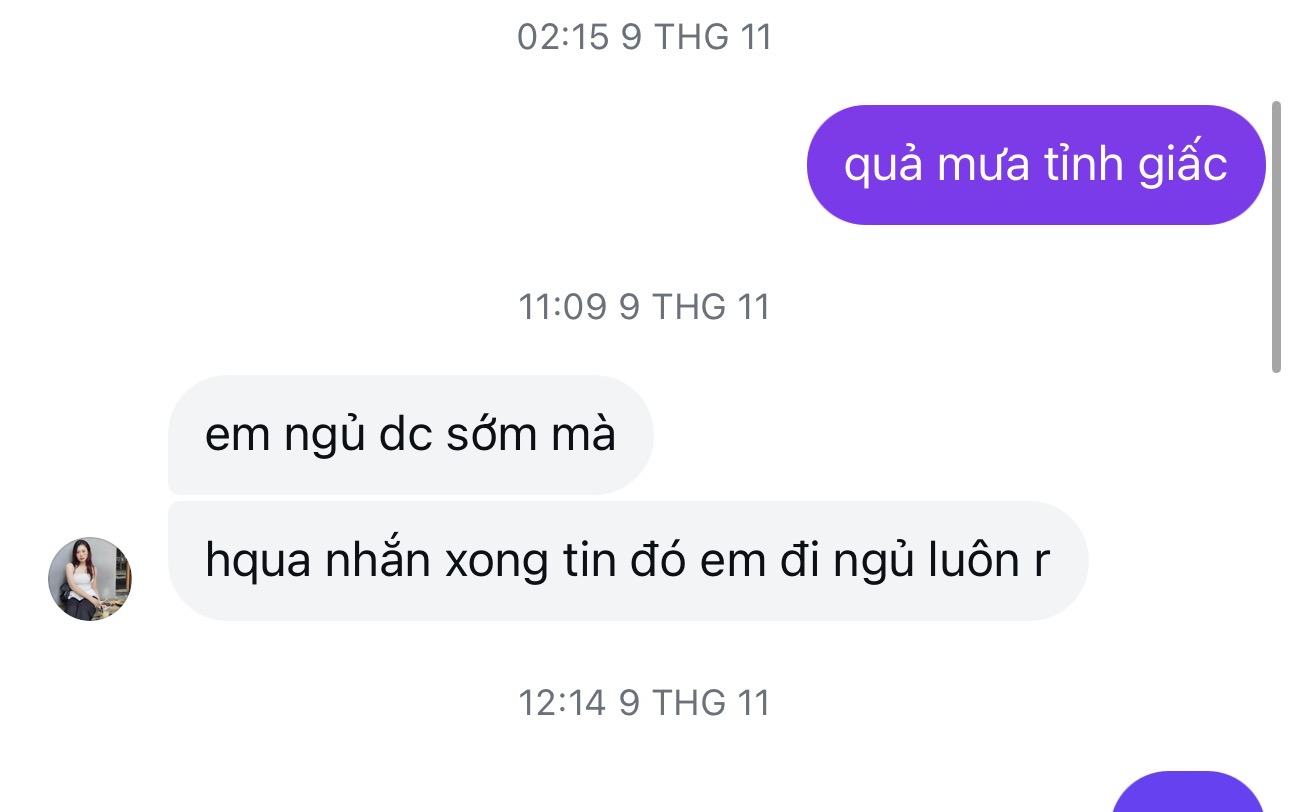This screenshot has height=812, width=1290.
Task: Click the chat's vertical scrollbar thumb
Action: pyautogui.click(x=1275, y=237)
